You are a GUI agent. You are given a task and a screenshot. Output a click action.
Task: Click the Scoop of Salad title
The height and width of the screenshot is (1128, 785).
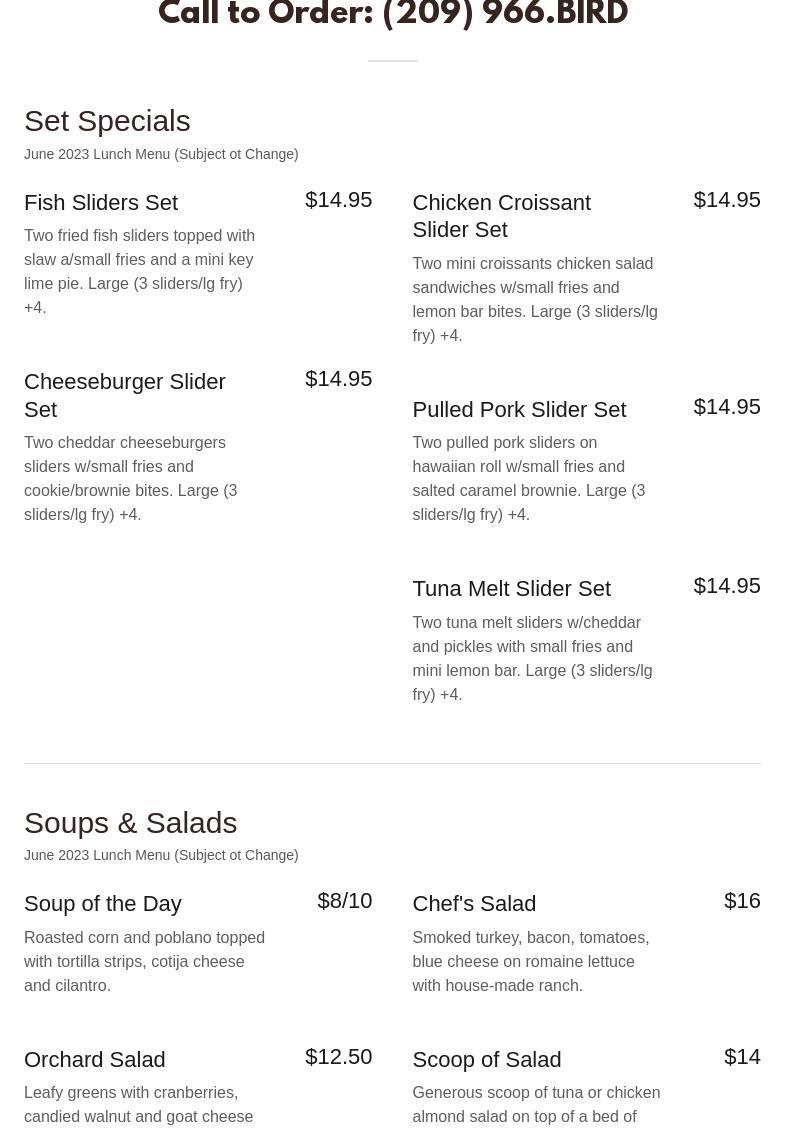pos(486,1059)
